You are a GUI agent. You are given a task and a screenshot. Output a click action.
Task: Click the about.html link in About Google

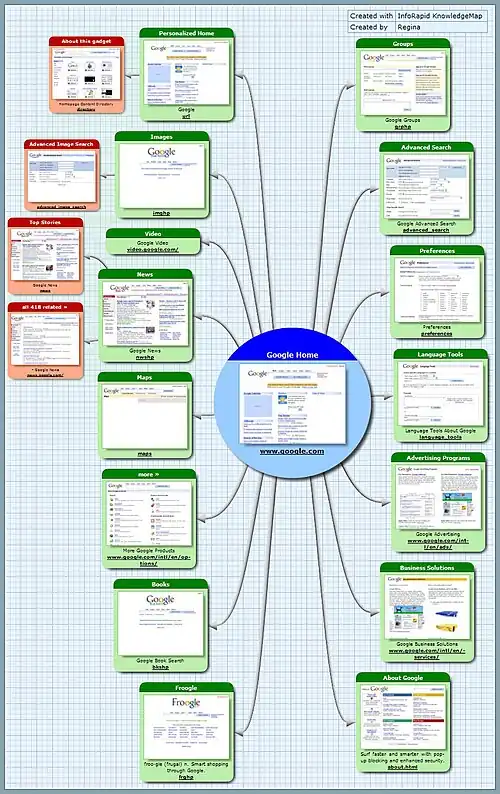403,767
